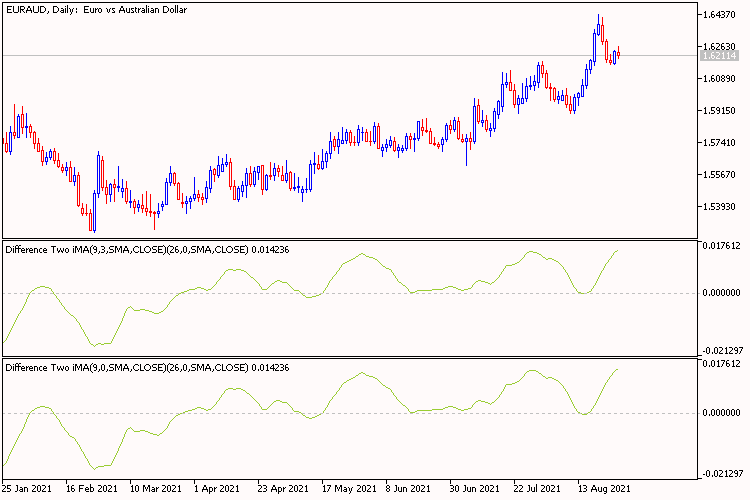750x500 pixels.
Task: Click the latest candlestick on the price chart
Action: click(x=618, y=54)
